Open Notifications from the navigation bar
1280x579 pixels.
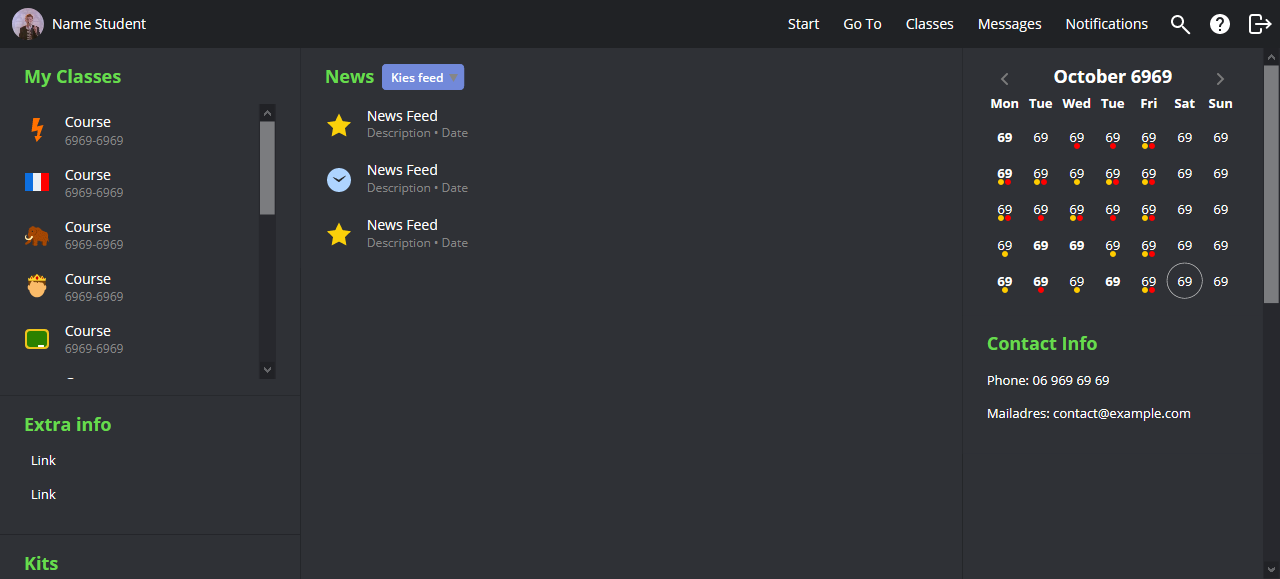pyautogui.click(x=1106, y=24)
